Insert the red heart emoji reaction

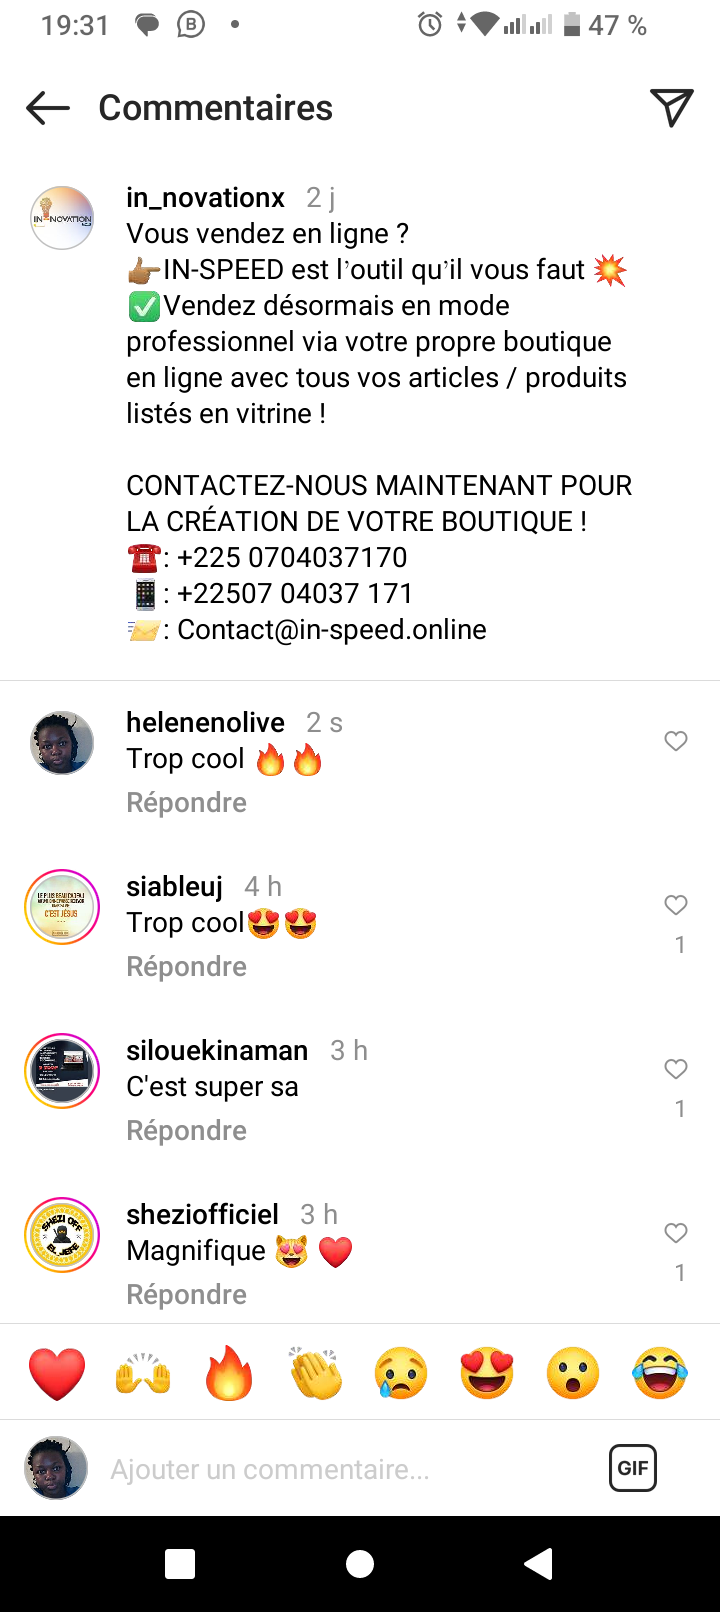(57, 1373)
